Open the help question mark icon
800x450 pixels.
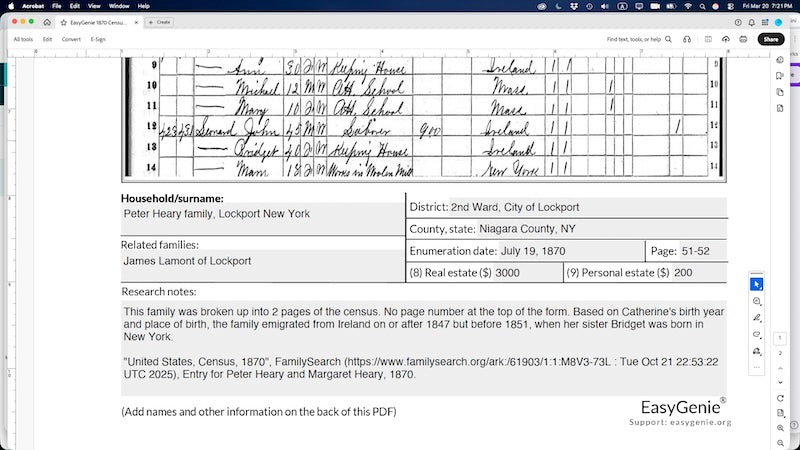click(x=738, y=22)
